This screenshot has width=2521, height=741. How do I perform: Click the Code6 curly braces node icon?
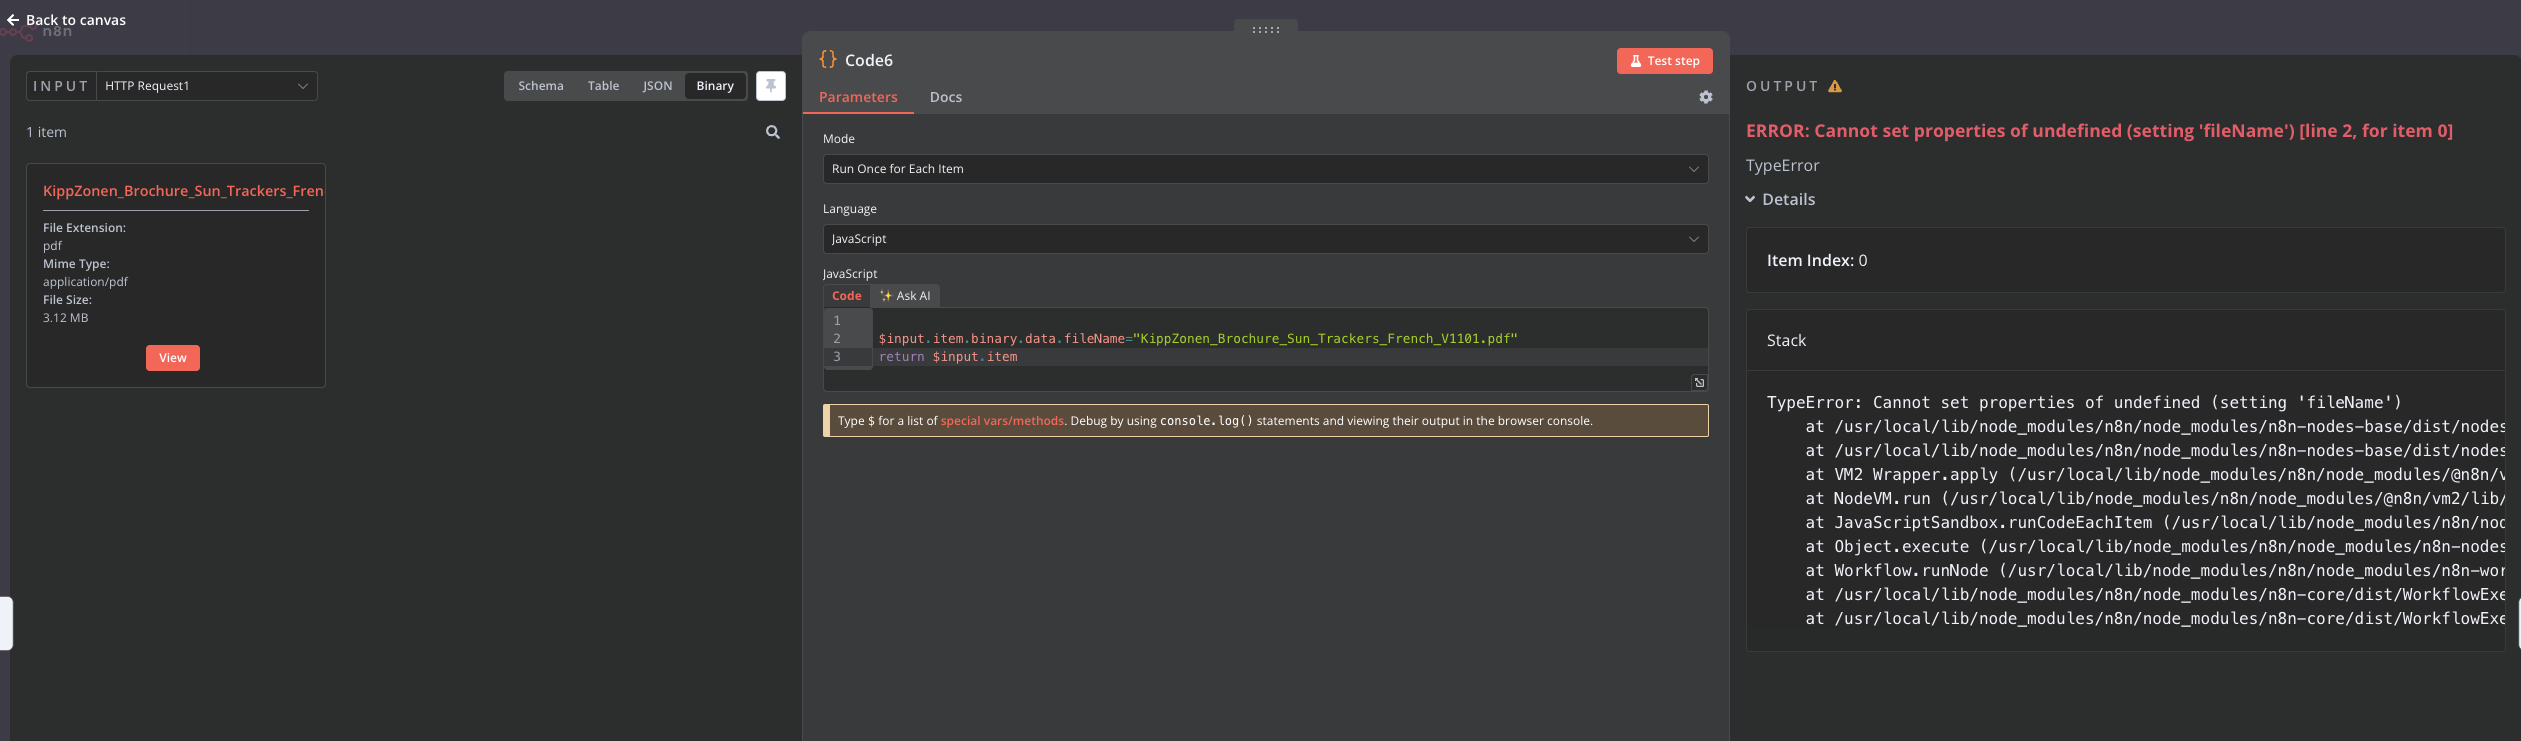click(827, 60)
